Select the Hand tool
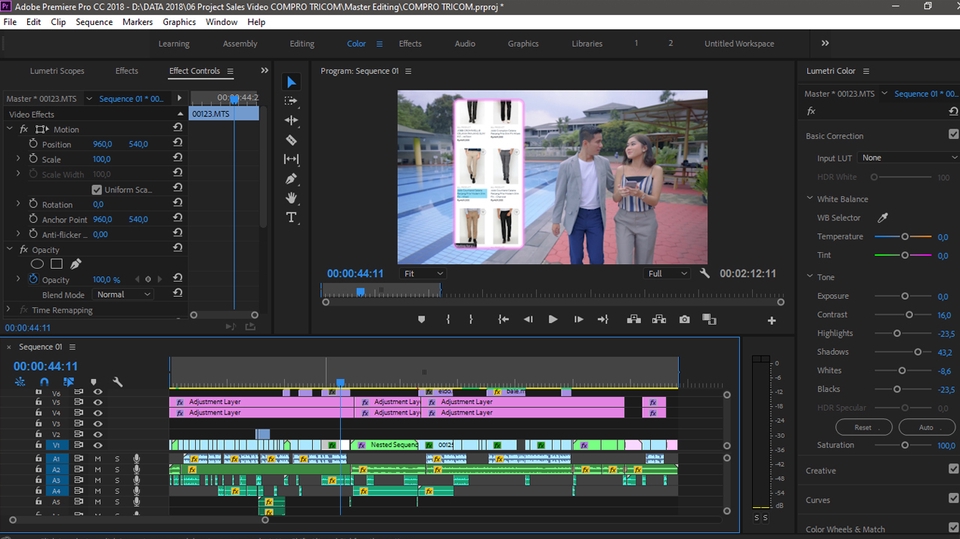The width and height of the screenshot is (960, 539). tap(291, 198)
